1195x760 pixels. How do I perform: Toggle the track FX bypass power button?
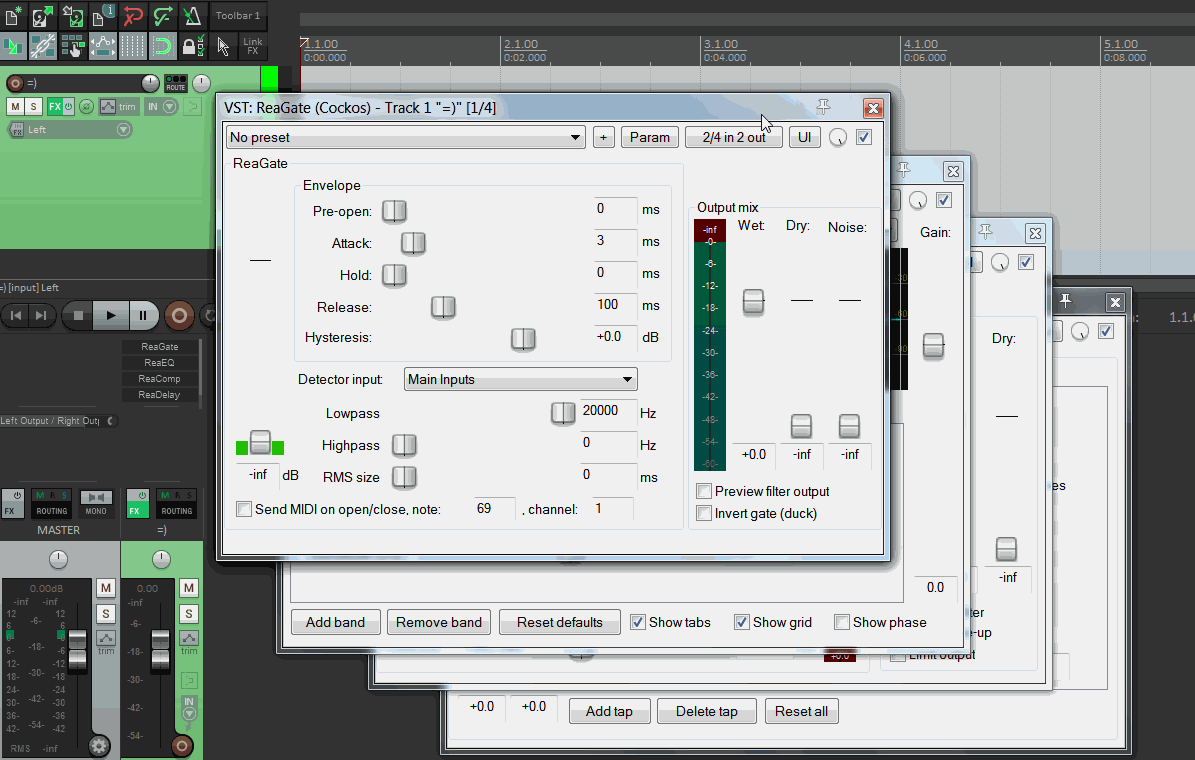coord(69,107)
